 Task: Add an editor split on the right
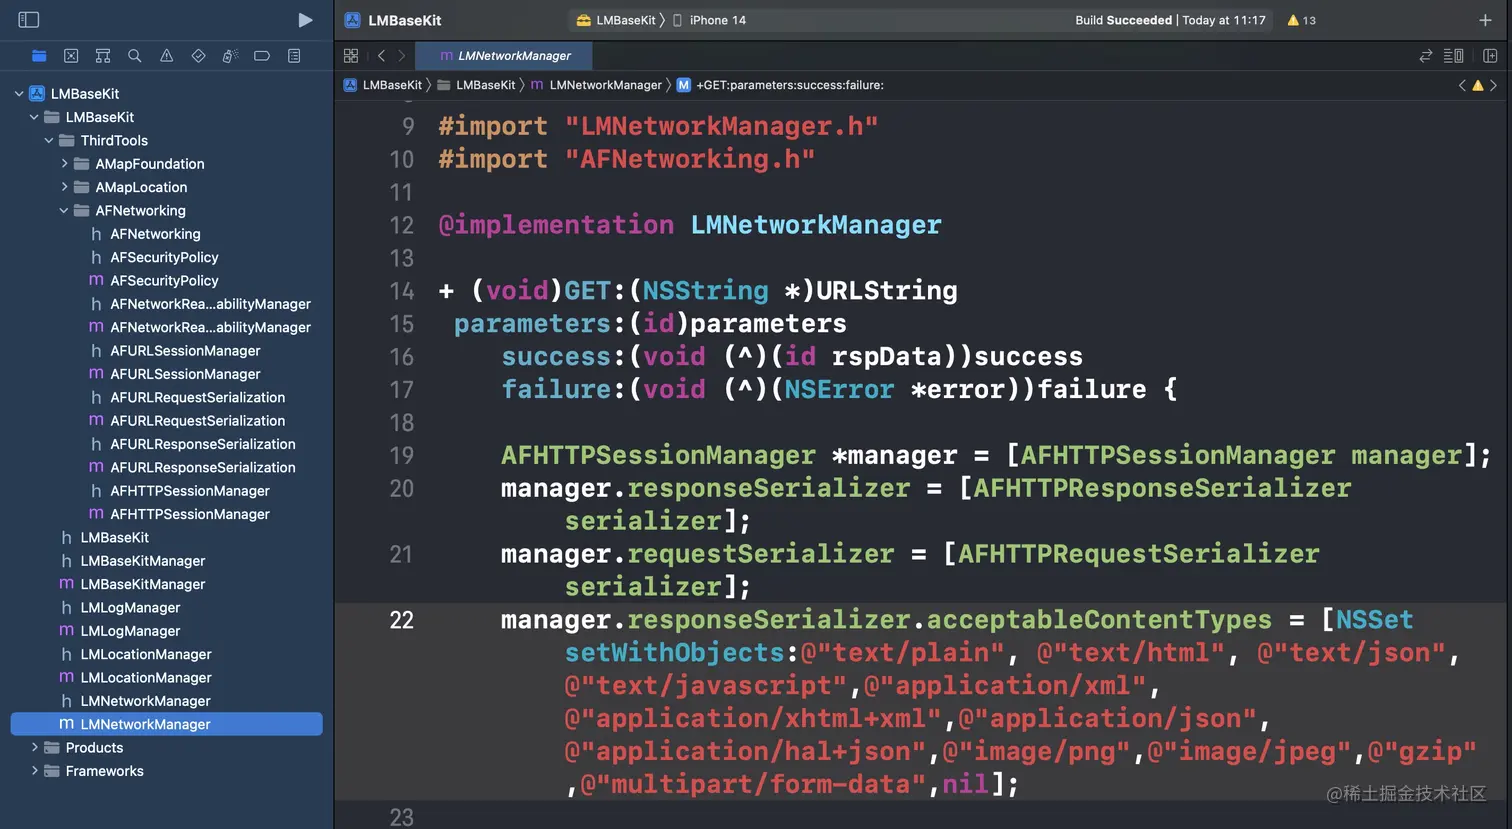1490,56
